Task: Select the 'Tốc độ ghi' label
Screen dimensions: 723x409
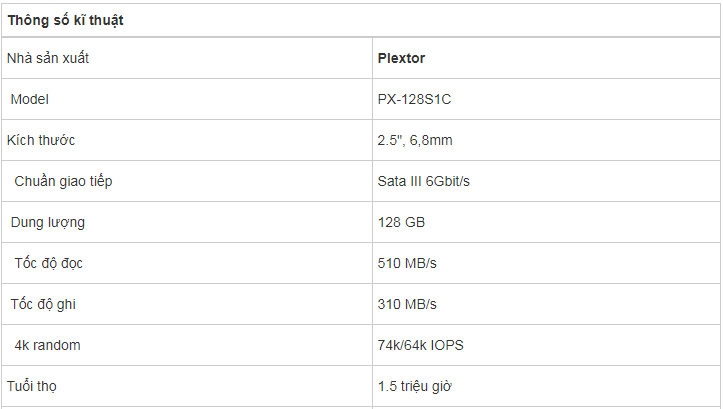Action: coord(43,304)
